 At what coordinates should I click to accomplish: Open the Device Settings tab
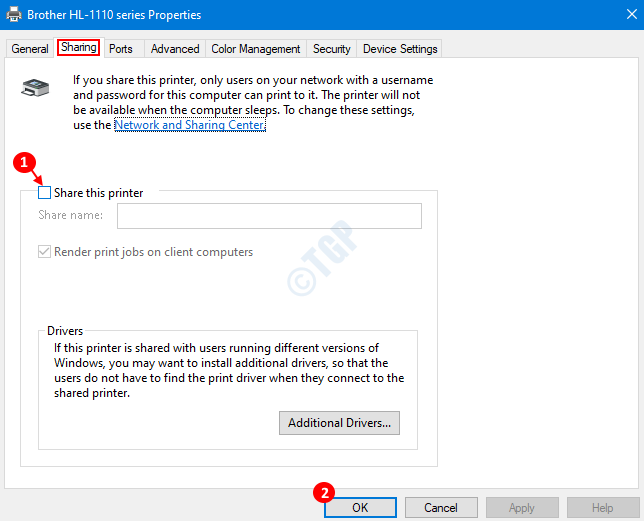(x=400, y=49)
